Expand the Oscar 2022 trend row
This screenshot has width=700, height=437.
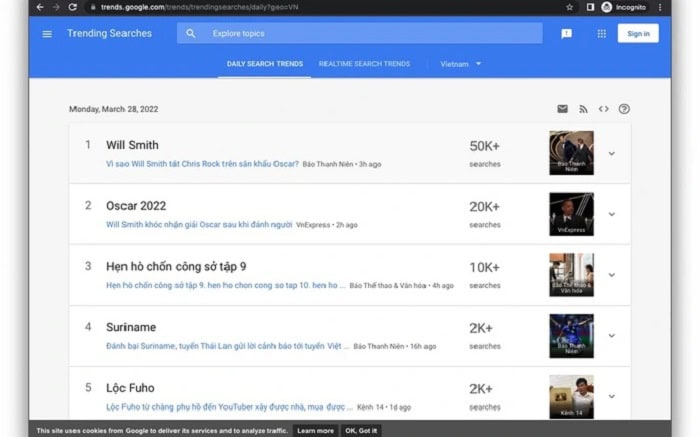[x=611, y=214]
